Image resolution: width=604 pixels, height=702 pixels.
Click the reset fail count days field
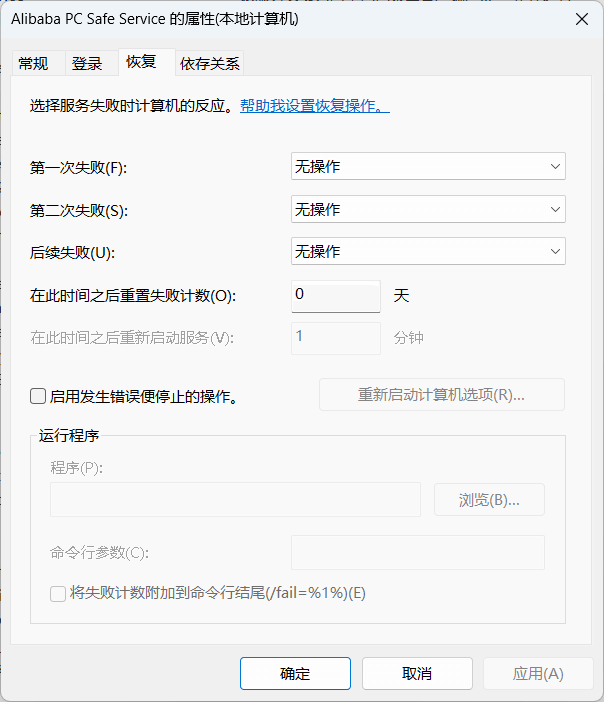tap(336, 296)
